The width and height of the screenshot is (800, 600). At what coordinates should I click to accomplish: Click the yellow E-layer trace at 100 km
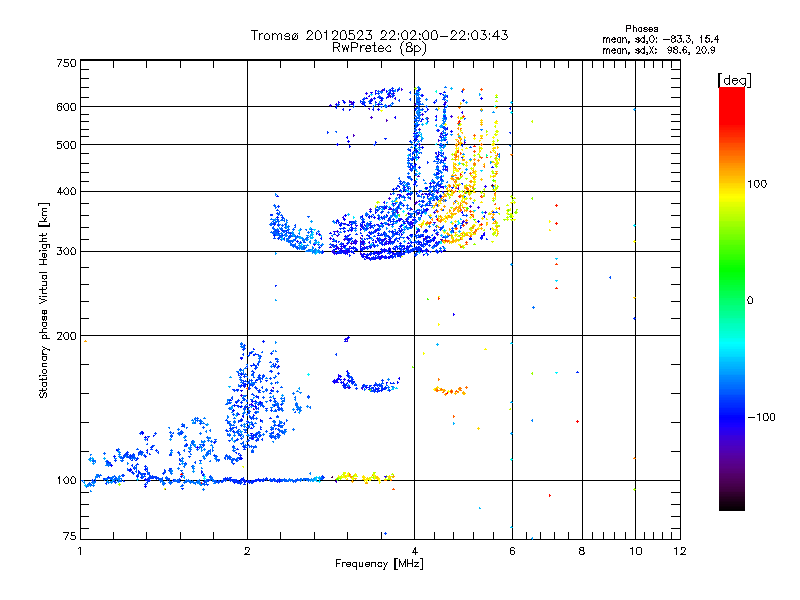click(364, 477)
